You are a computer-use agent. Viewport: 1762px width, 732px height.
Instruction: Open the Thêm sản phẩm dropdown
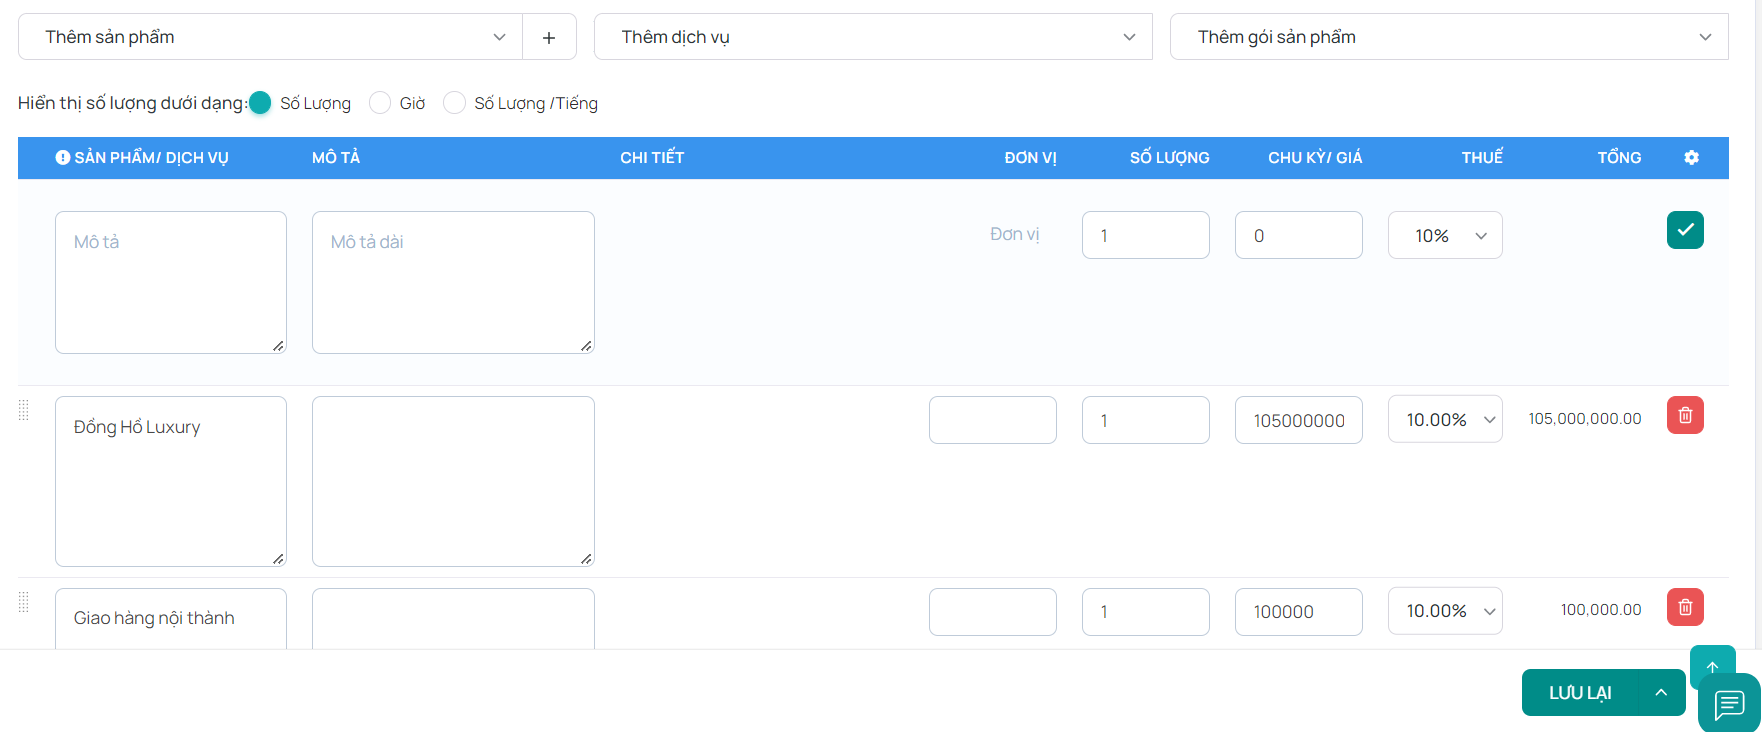270,37
